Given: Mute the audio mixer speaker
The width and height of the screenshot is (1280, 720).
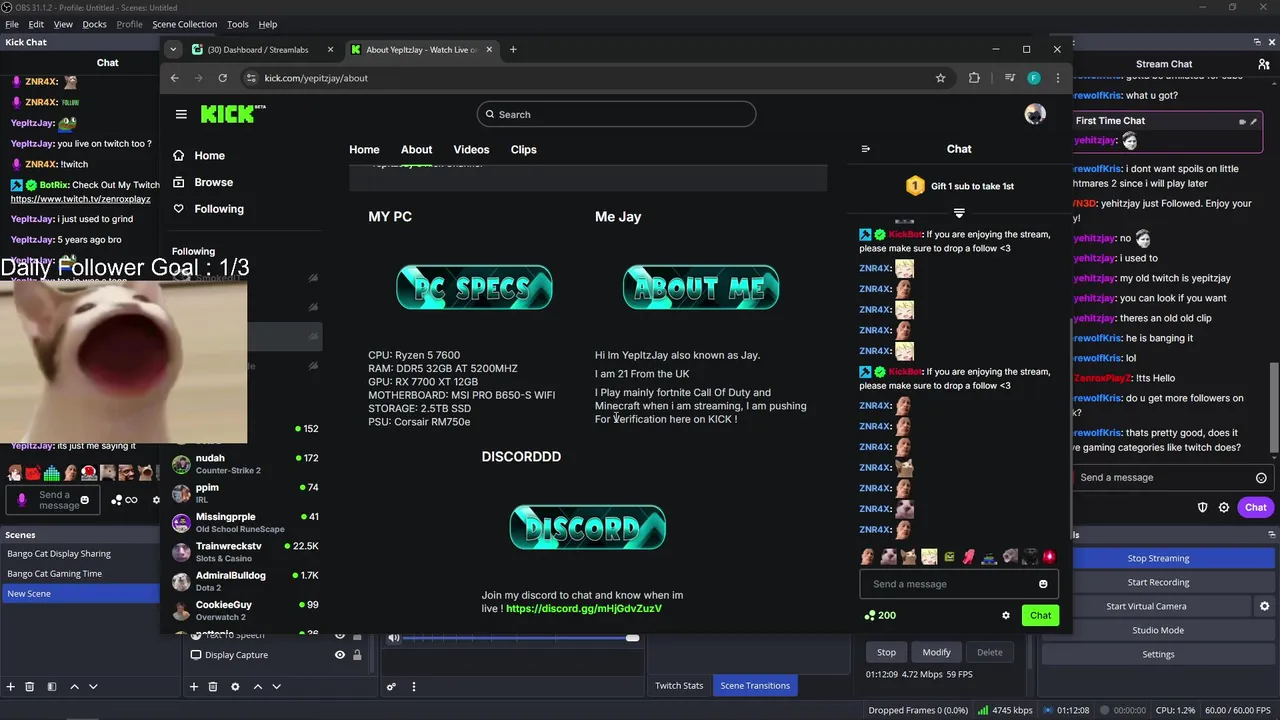Looking at the screenshot, I should coord(394,637).
